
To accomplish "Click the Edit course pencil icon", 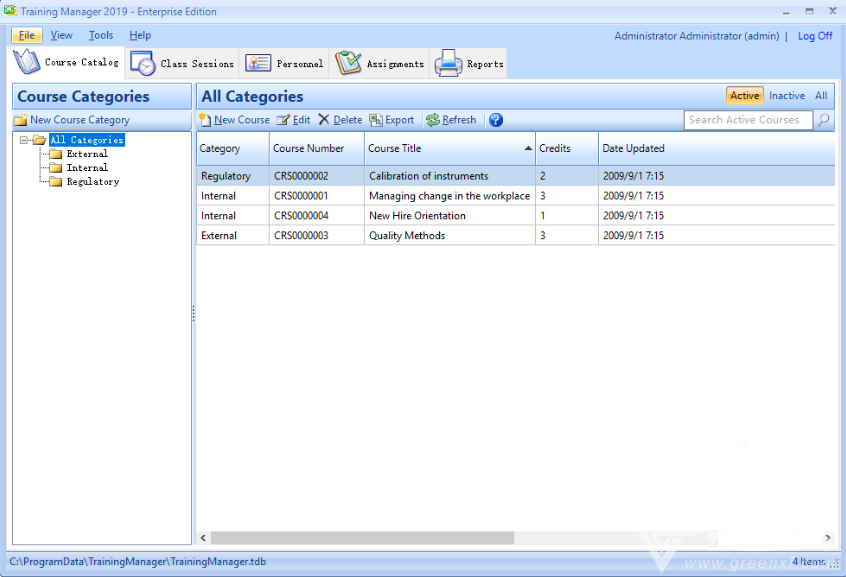I will coord(283,120).
